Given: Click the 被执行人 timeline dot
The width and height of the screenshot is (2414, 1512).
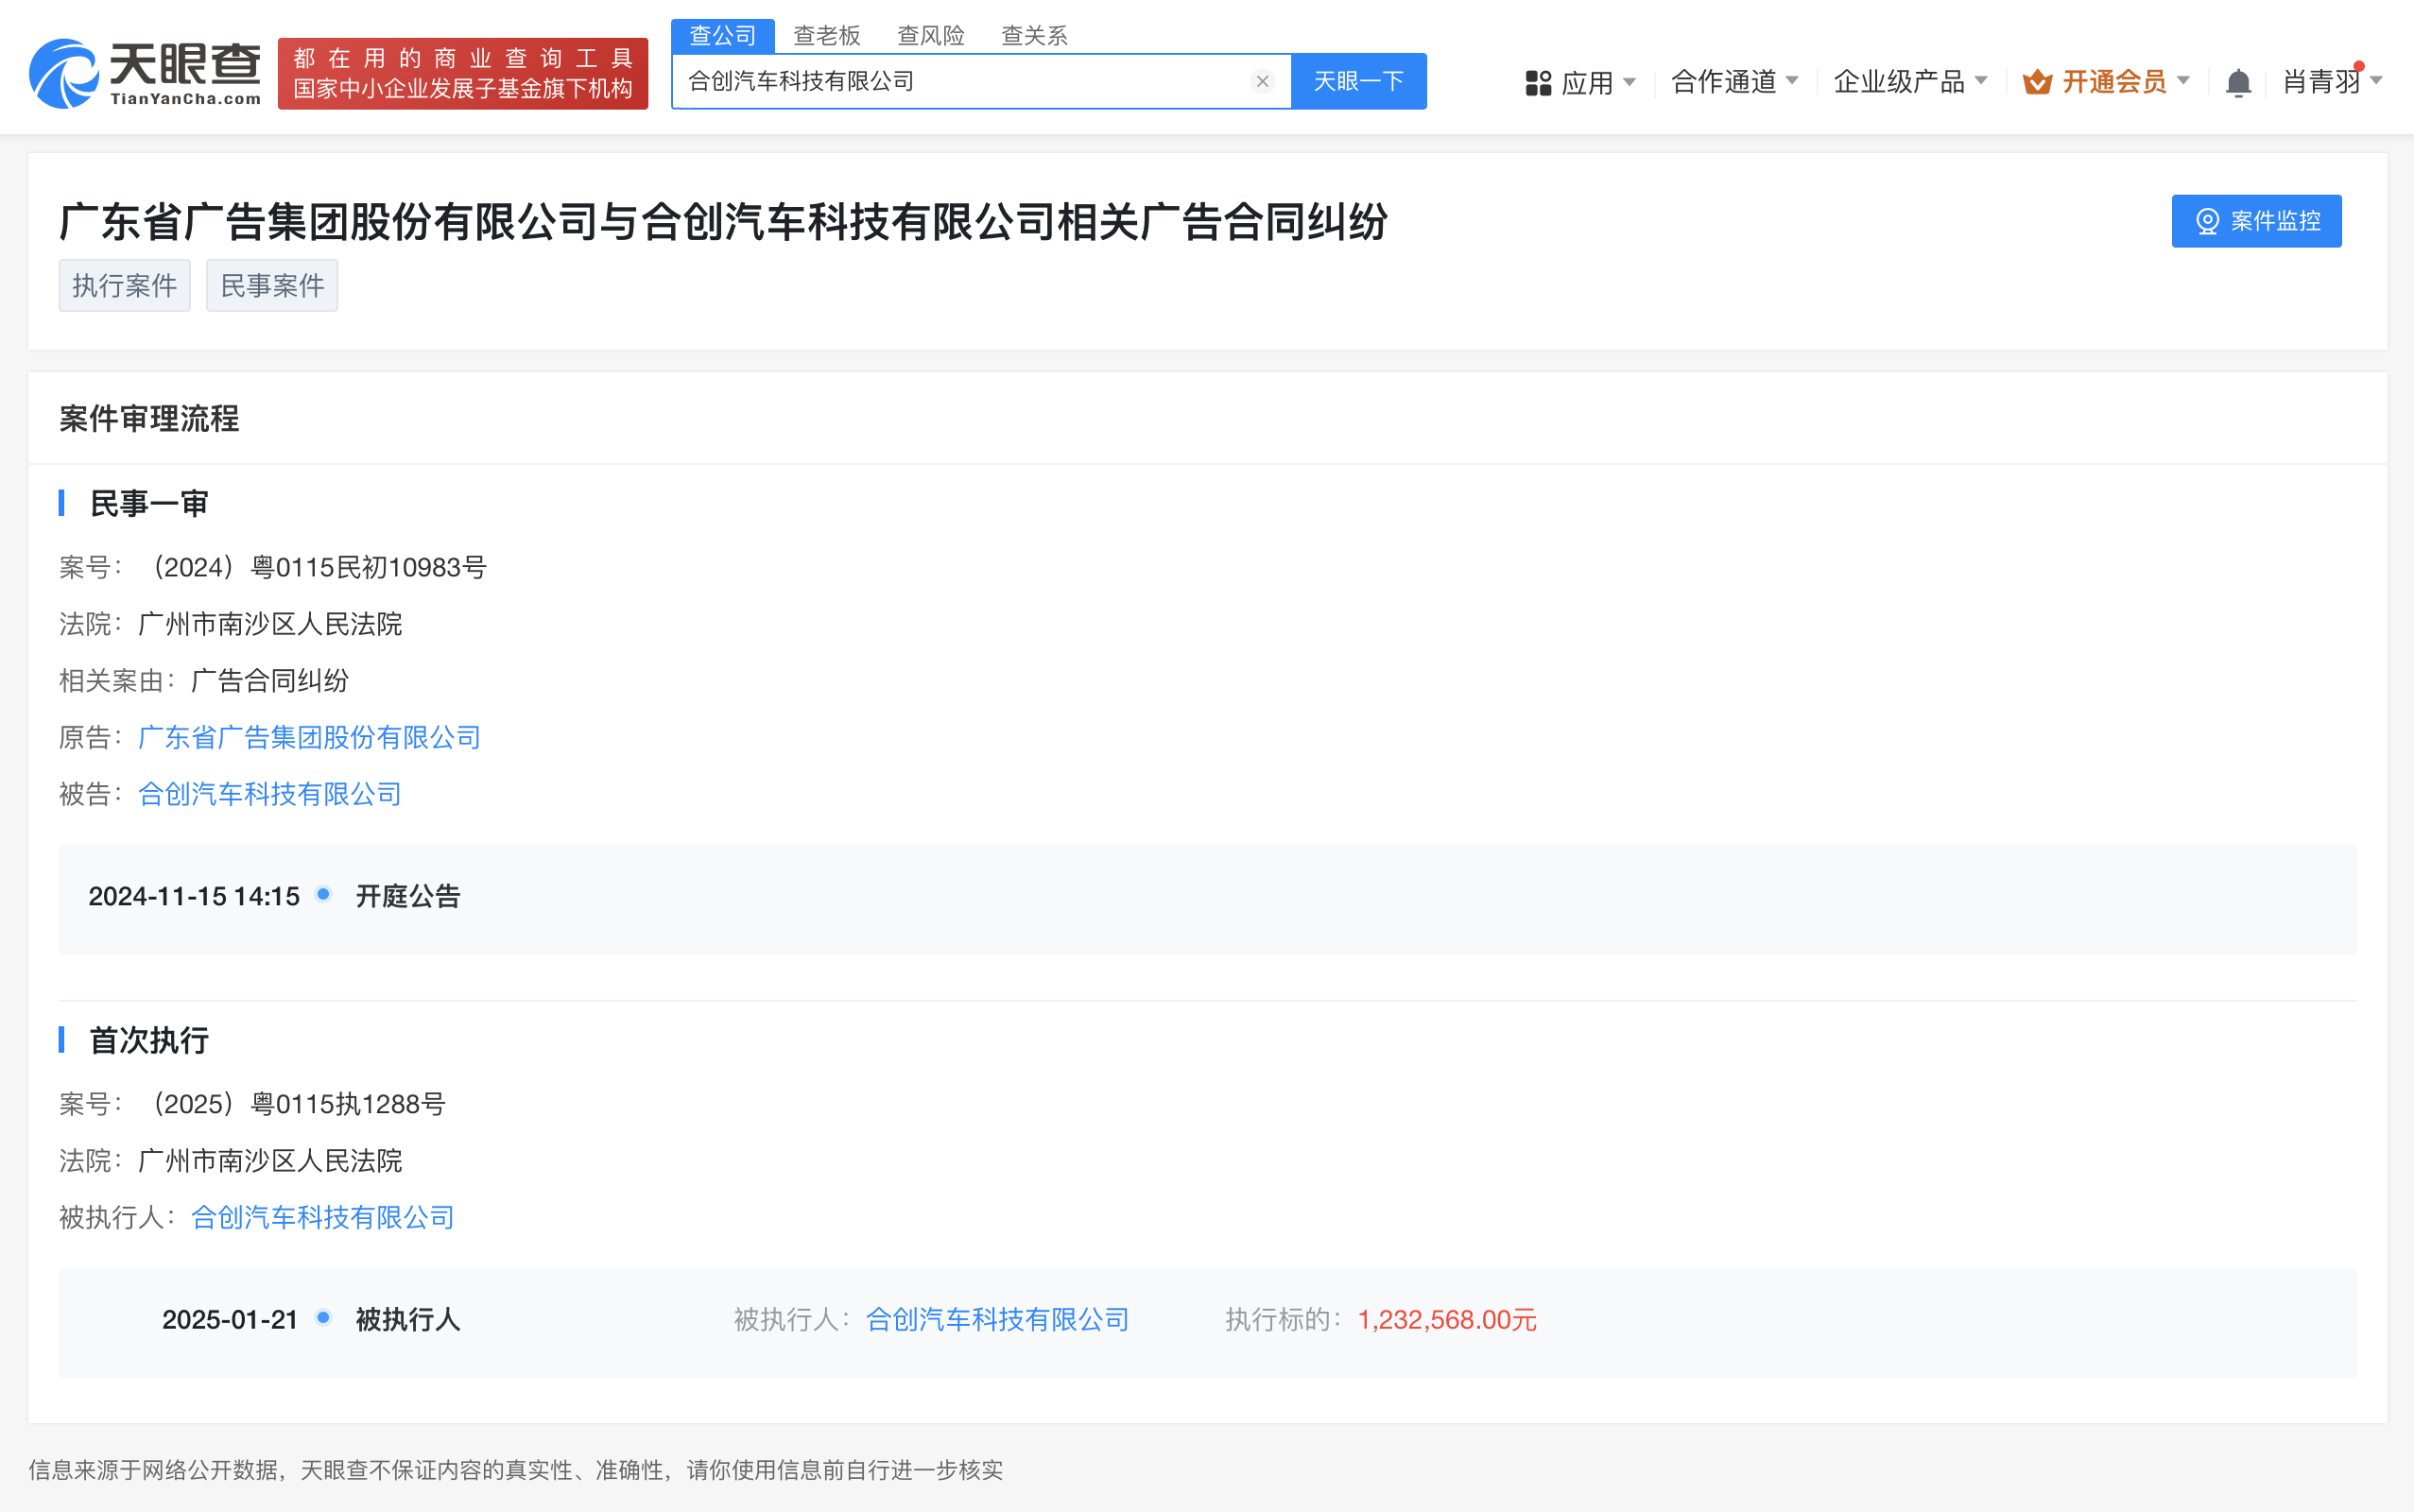Looking at the screenshot, I should point(323,1318).
